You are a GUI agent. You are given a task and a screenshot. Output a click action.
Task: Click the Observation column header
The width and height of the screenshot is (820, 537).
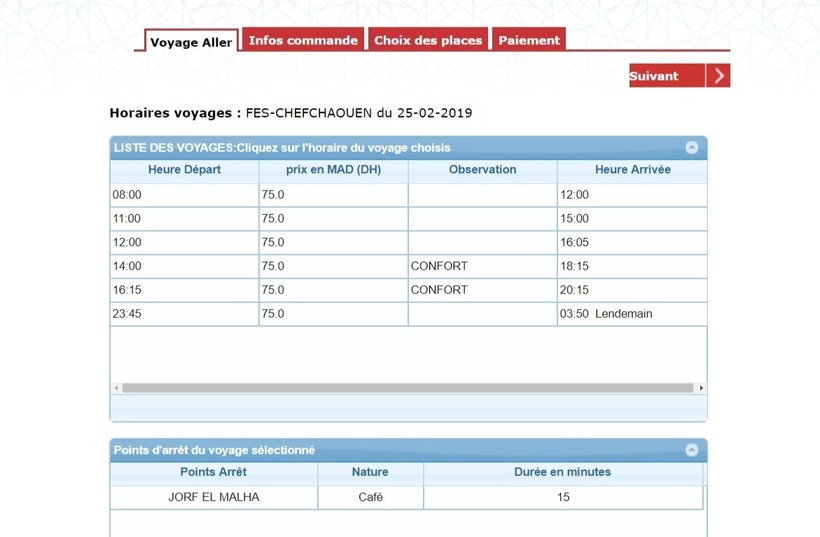coord(482,169)
